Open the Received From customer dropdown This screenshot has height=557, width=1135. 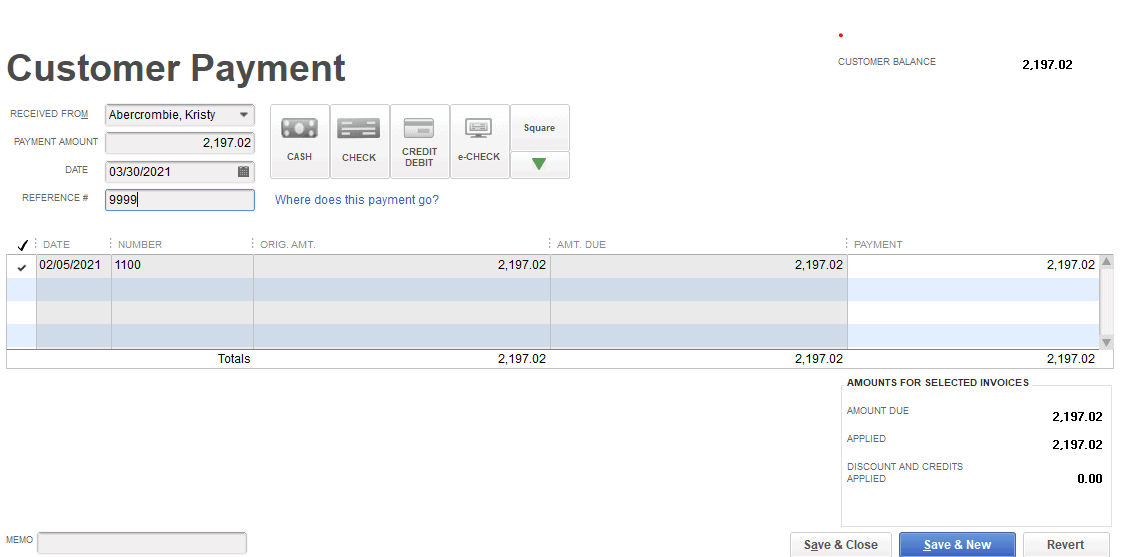click(244, 114)
